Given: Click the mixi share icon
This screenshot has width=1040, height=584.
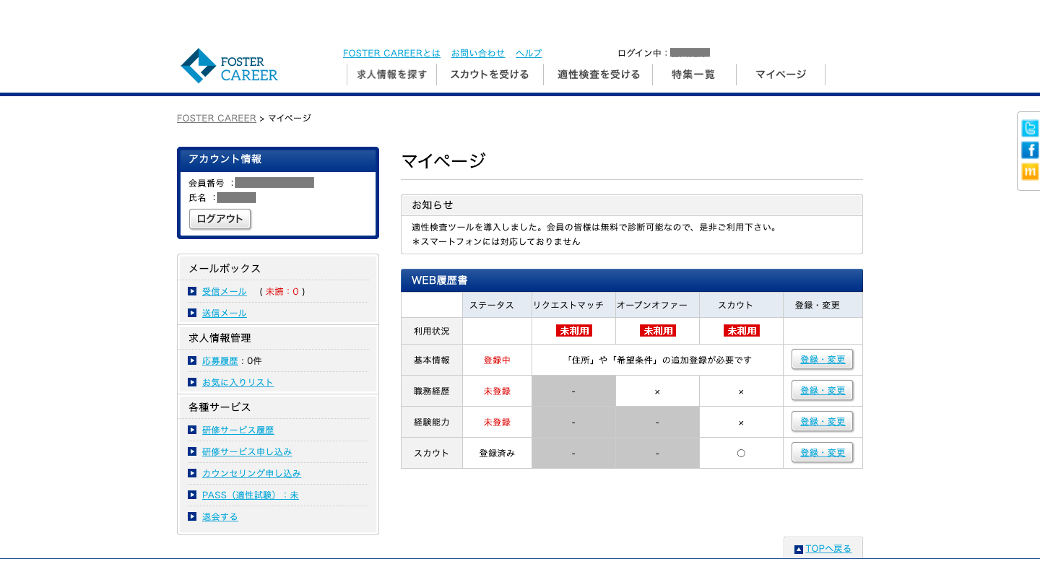Looking at the screenshot, I should pos(1029,172).
